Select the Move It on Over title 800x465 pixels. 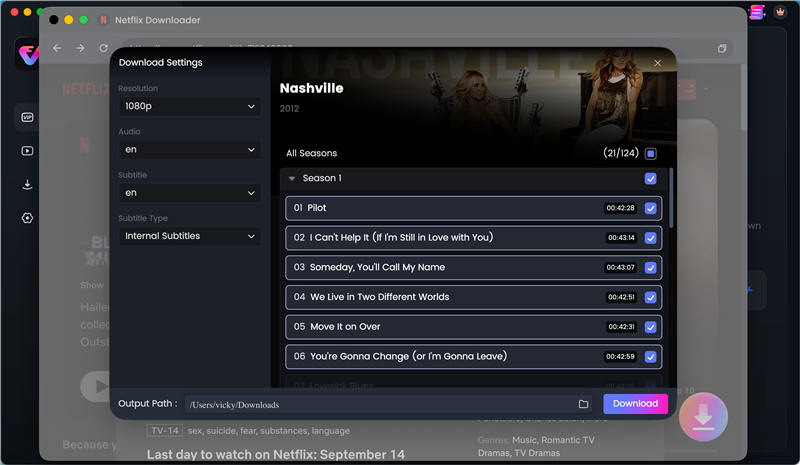click(345, 327)
